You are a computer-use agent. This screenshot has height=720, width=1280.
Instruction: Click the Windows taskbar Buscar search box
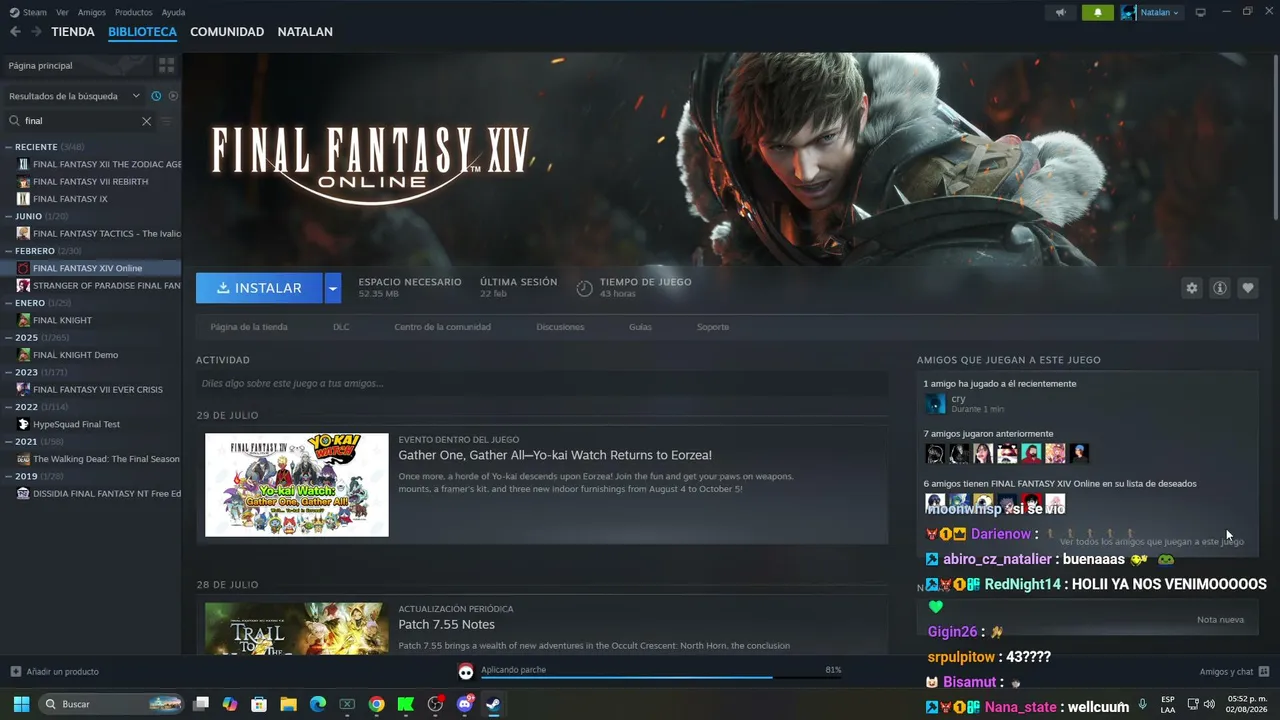tap(112, 704)
